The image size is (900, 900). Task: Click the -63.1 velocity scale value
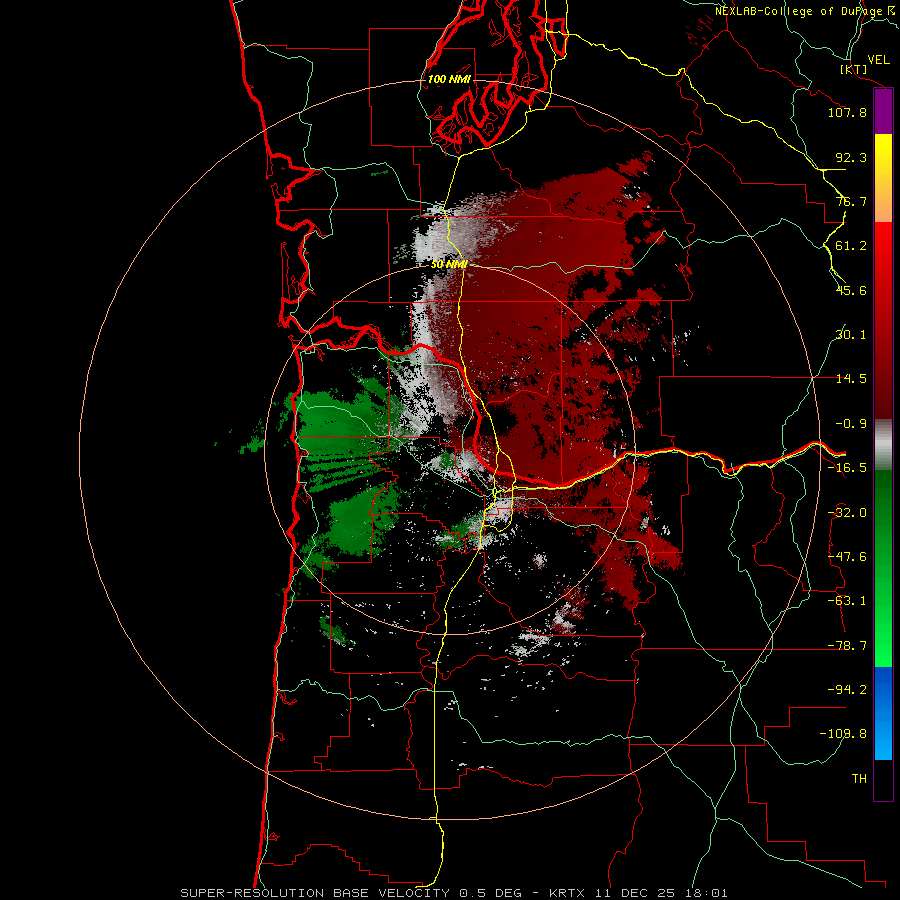(x=847, y=601)
